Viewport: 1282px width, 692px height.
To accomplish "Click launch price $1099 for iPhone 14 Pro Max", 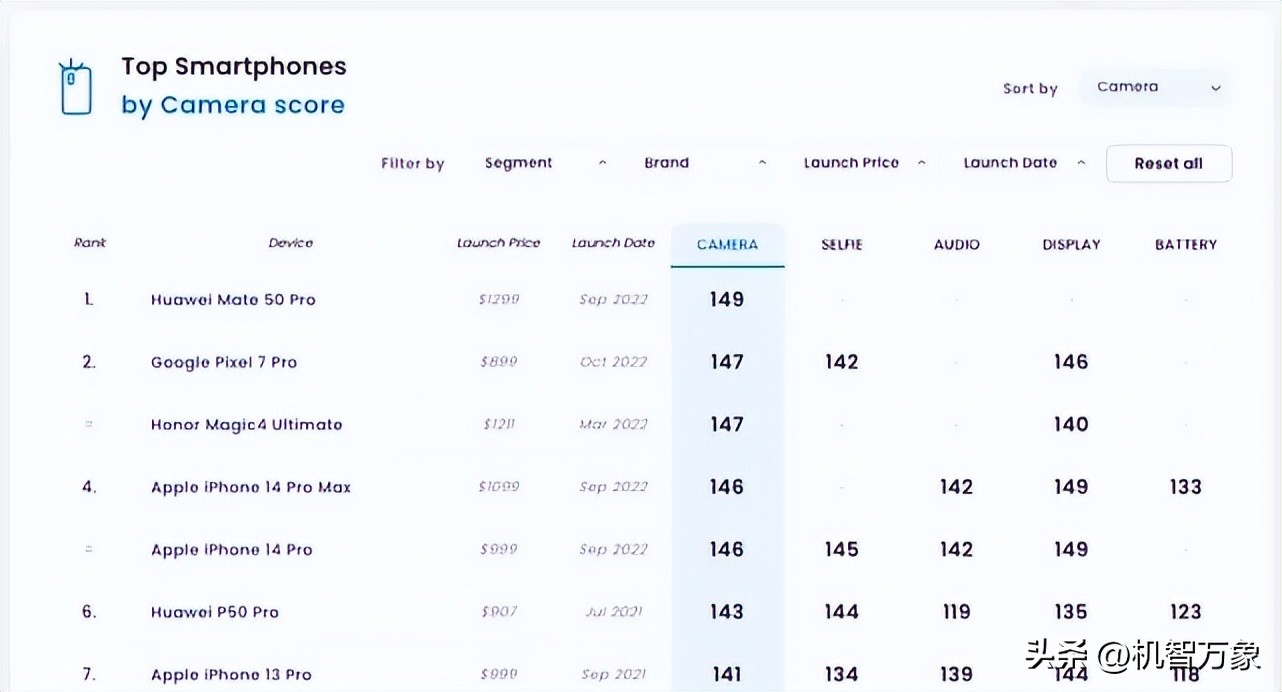I will (x=498, y=488).
